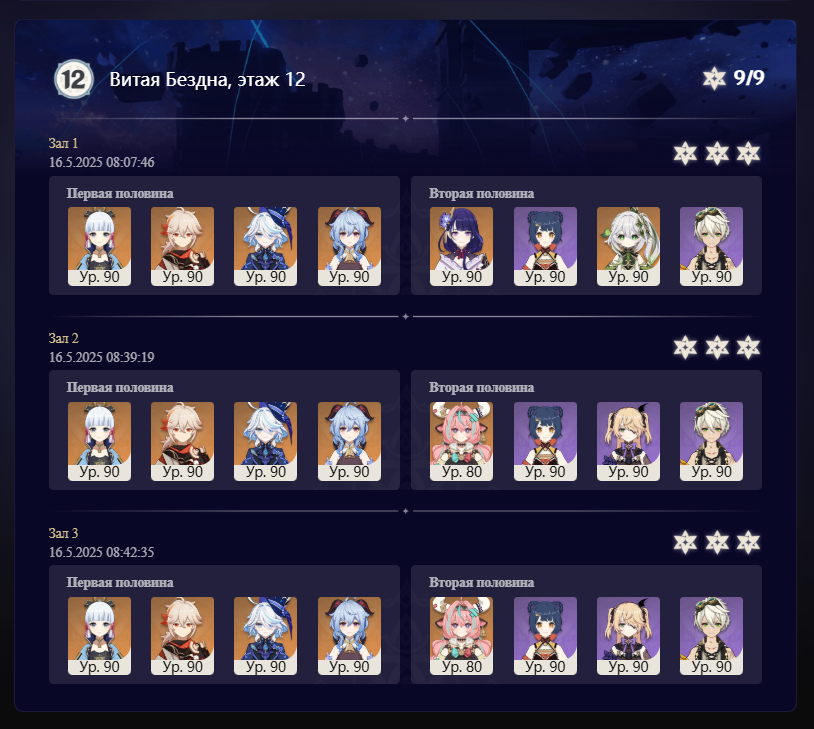This screenshot has height=729, width=814.
Task: Select Ayaka's portrait in Зал 1 first half
Action: tap(99, 246)
